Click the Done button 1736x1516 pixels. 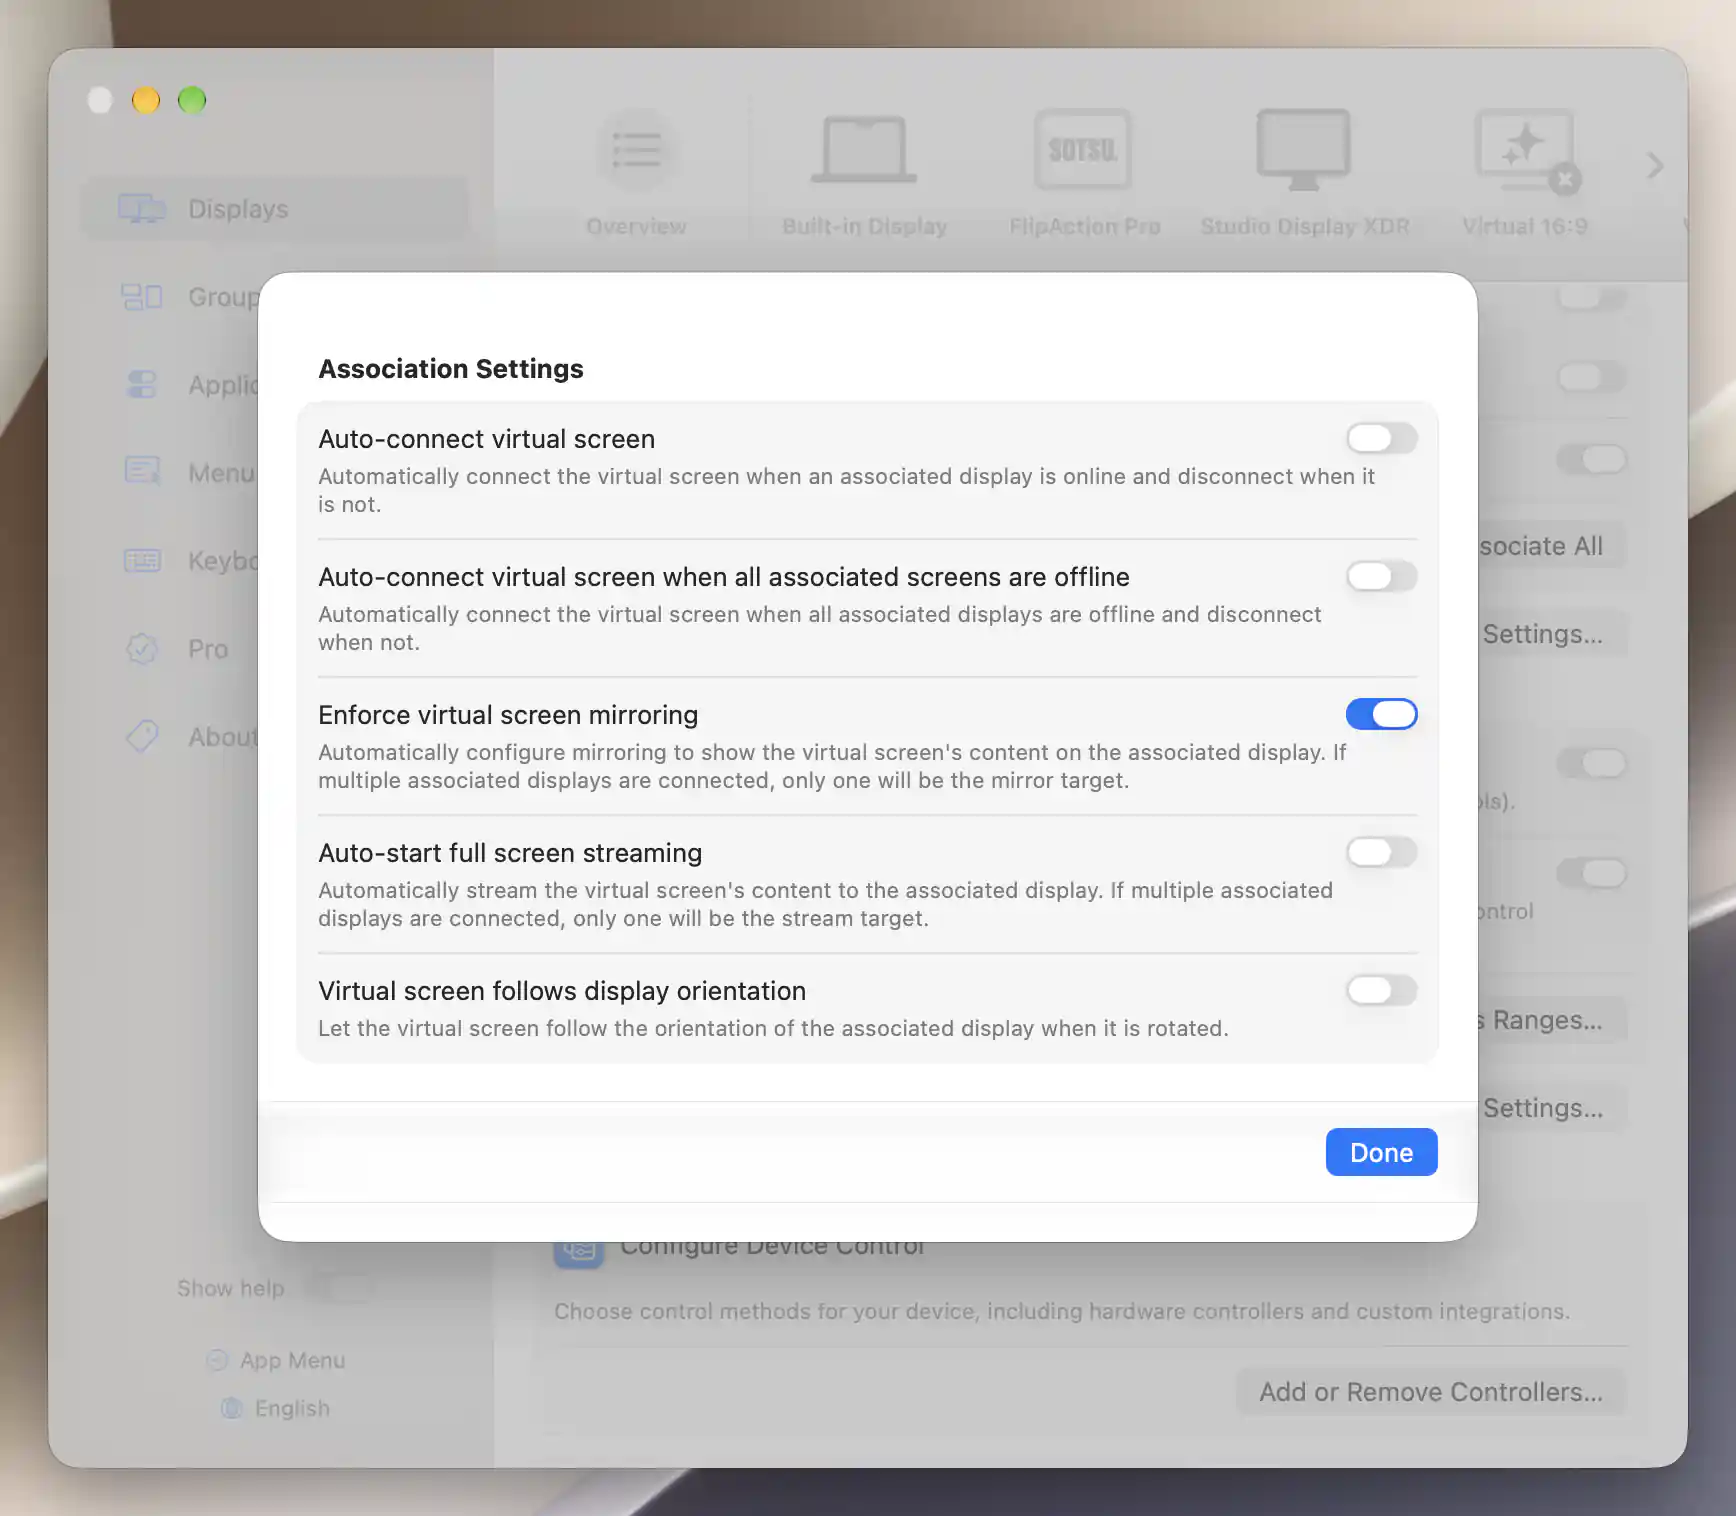(1381, 1152)
